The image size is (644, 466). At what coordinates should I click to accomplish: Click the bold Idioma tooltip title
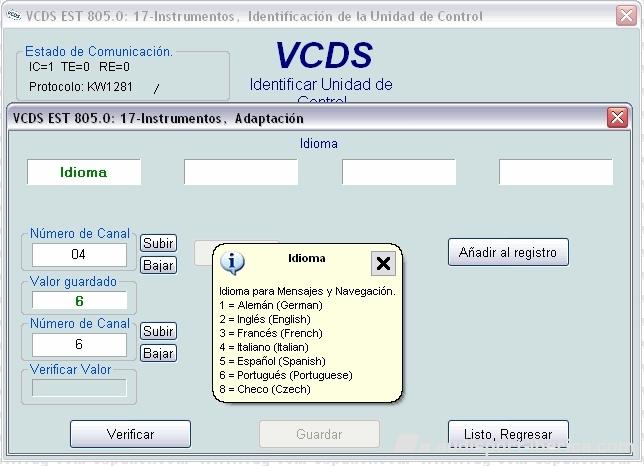click(307, 258)
